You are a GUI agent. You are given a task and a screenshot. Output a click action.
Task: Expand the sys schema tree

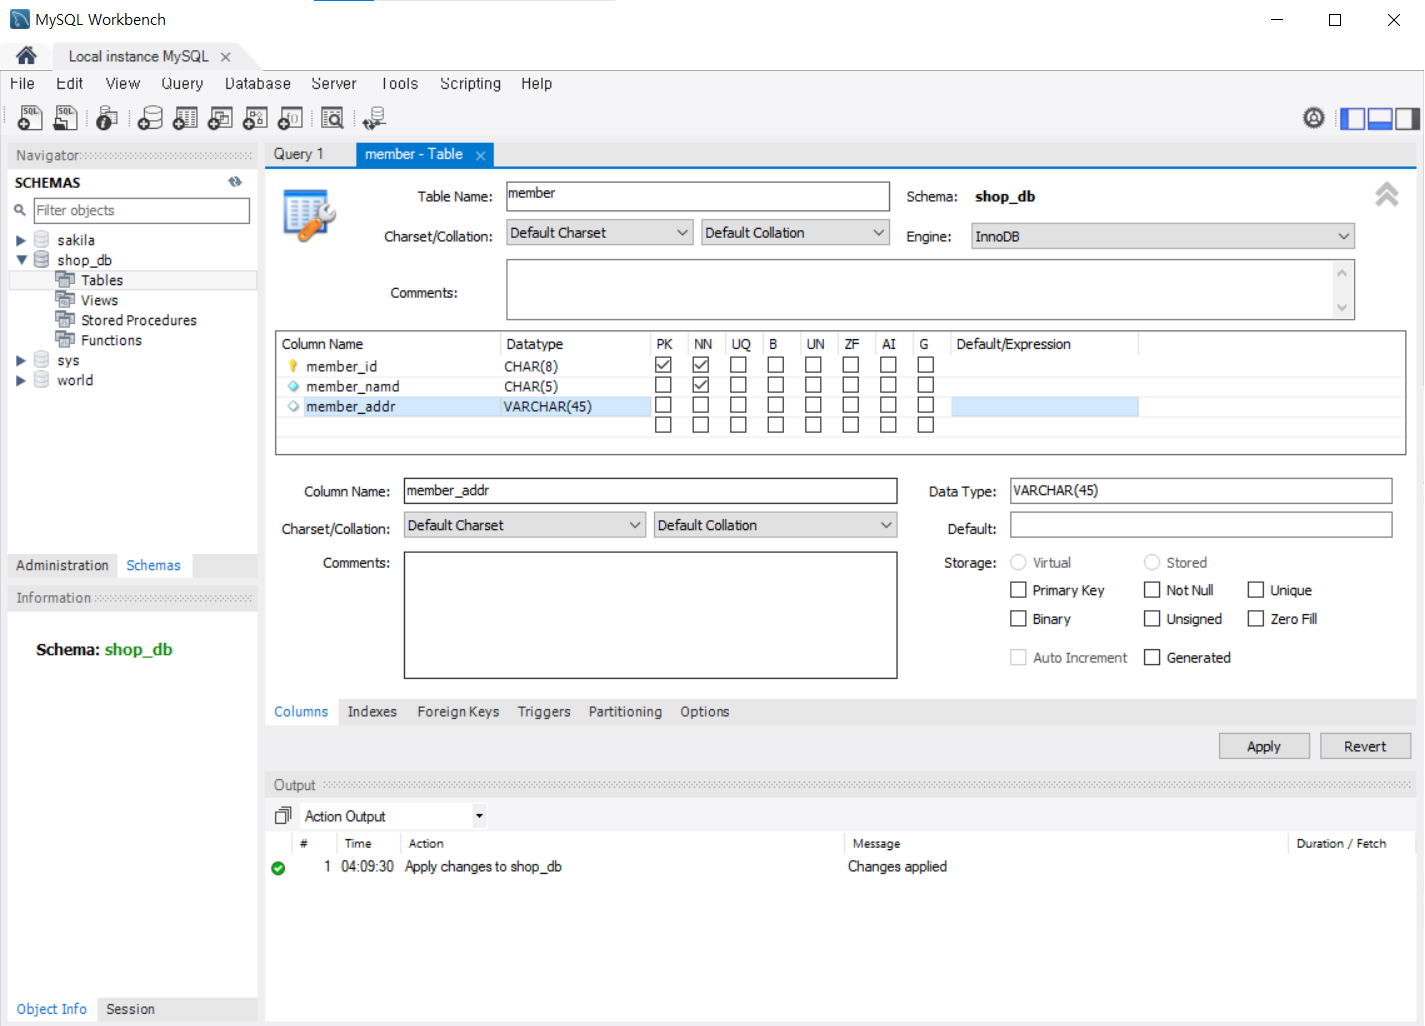[x=20, y=360]
